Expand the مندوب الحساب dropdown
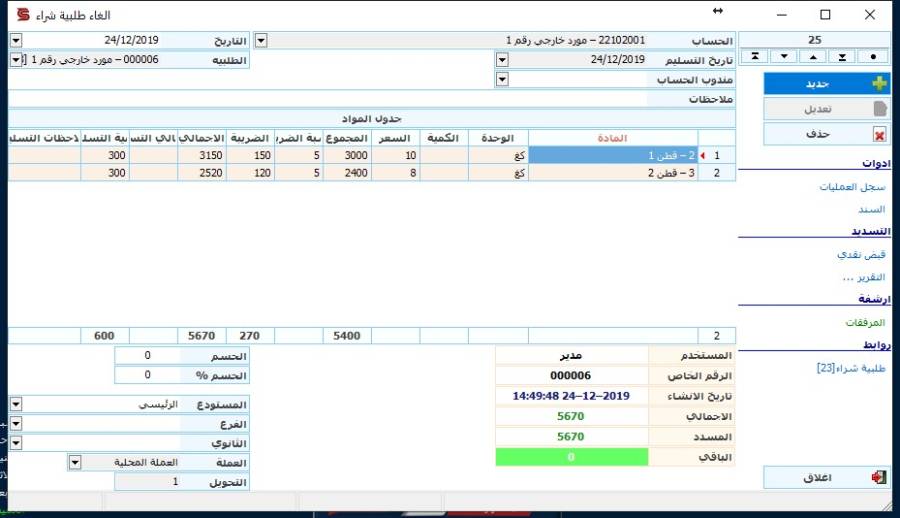Image resolution: width=900 pixels, height=518 pixels. 502,79
